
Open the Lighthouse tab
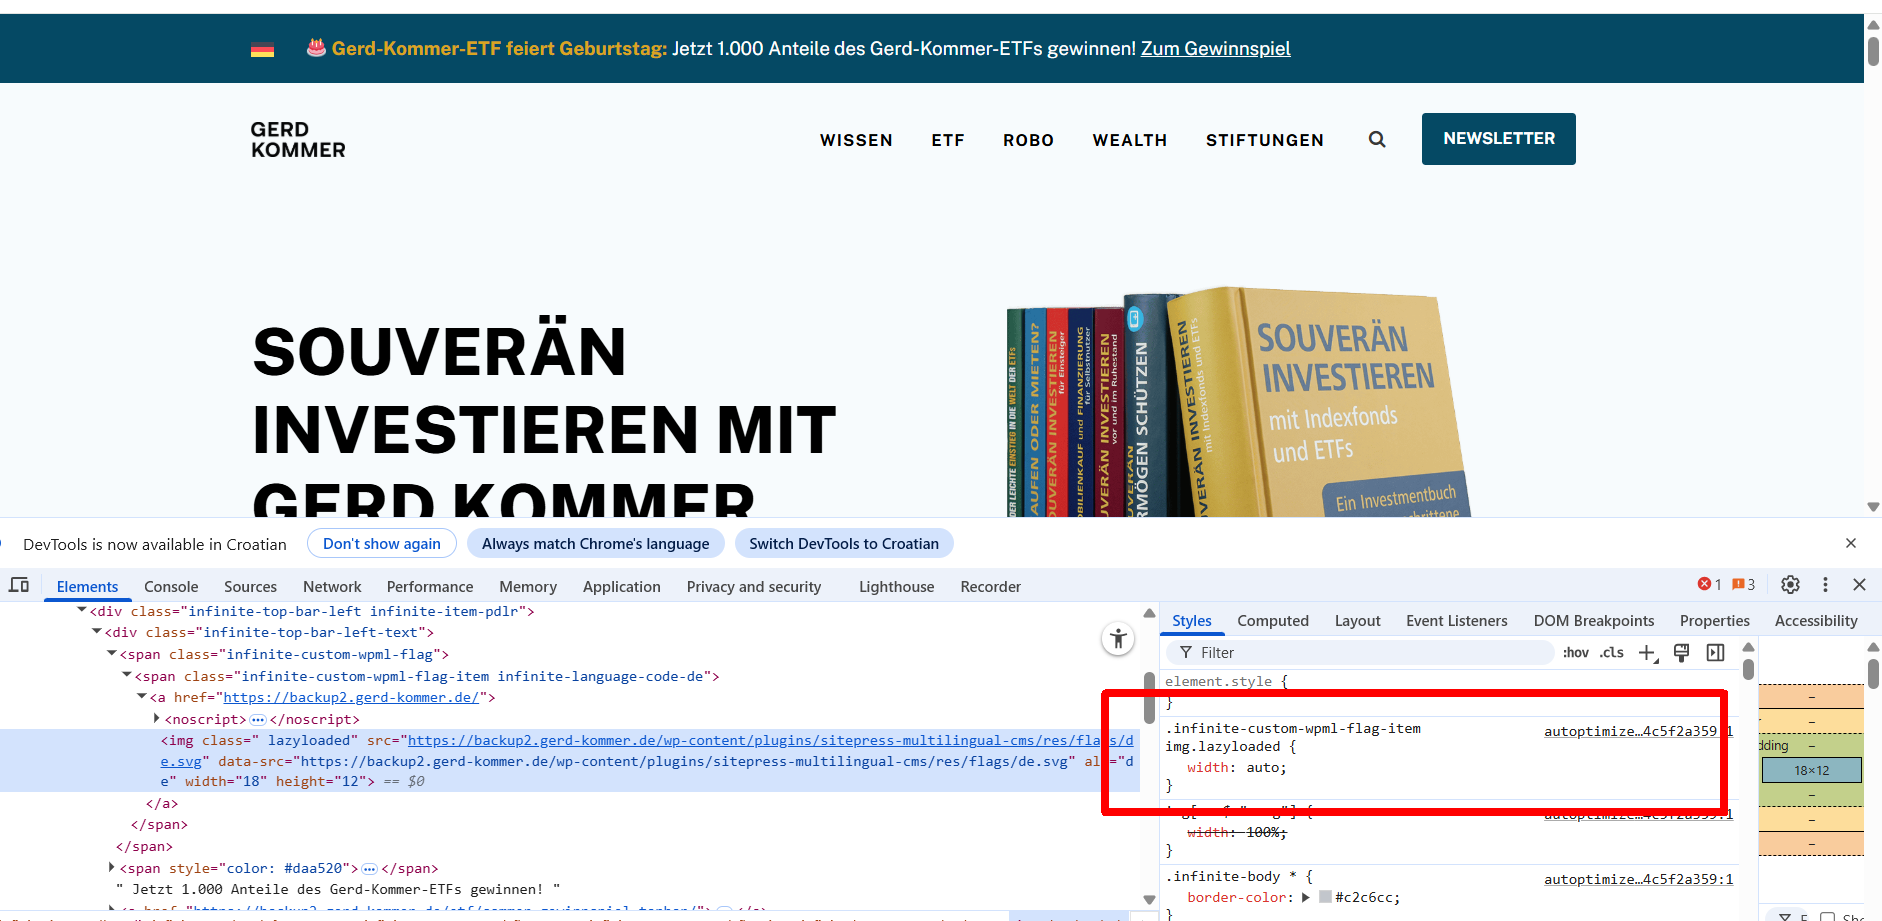(897, 587)
